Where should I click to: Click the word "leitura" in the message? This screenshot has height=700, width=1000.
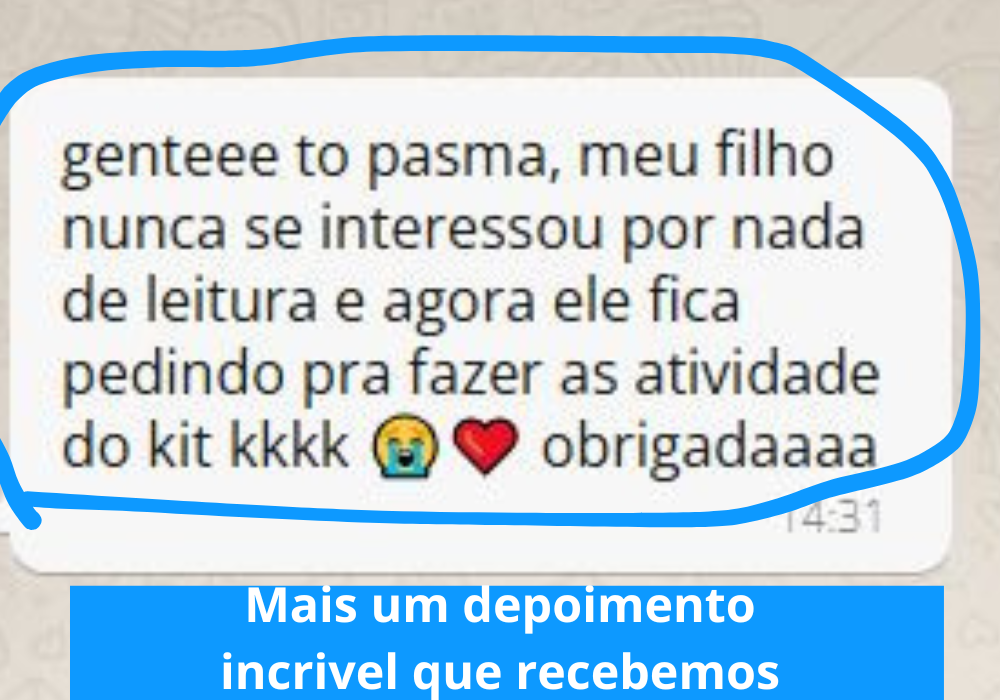click(231, 301)
